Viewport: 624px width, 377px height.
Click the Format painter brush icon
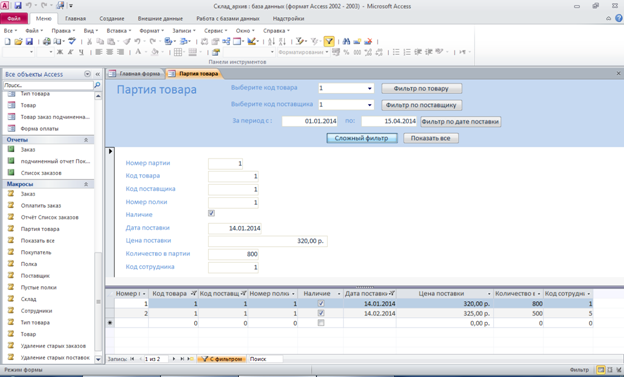pos(127,41)
